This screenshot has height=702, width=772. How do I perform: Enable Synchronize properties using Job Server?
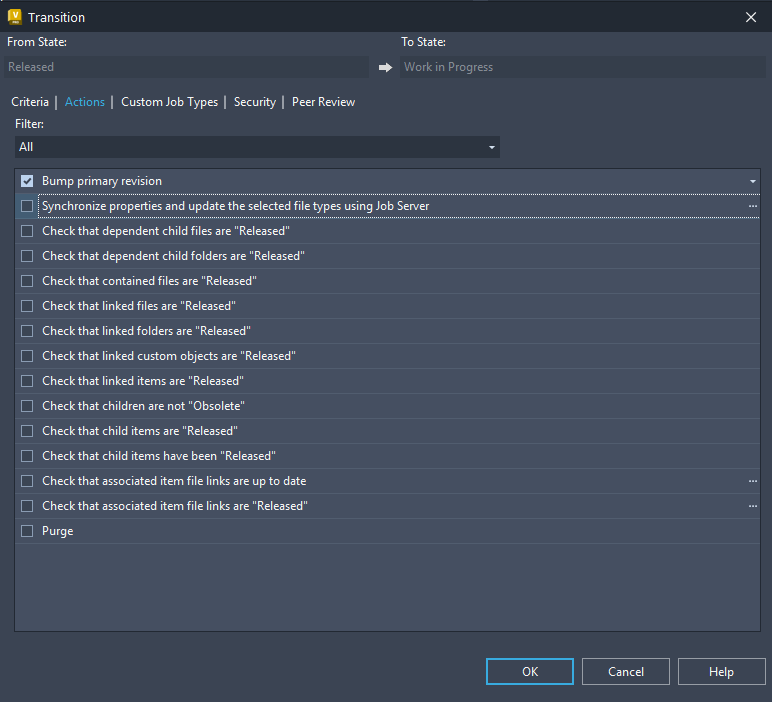pyautogui.click(x=27, y=206)
